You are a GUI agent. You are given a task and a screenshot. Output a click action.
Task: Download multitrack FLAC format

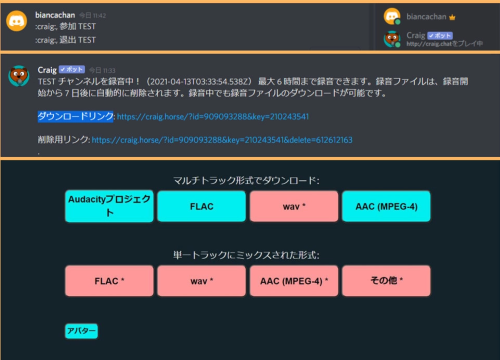pyautogui.click(x=202, y=206)
